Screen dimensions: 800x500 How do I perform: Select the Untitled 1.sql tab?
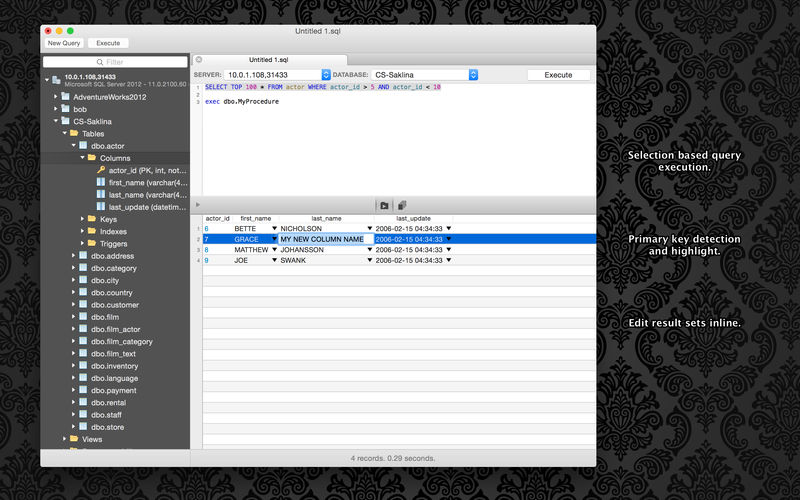coord(270,60)
